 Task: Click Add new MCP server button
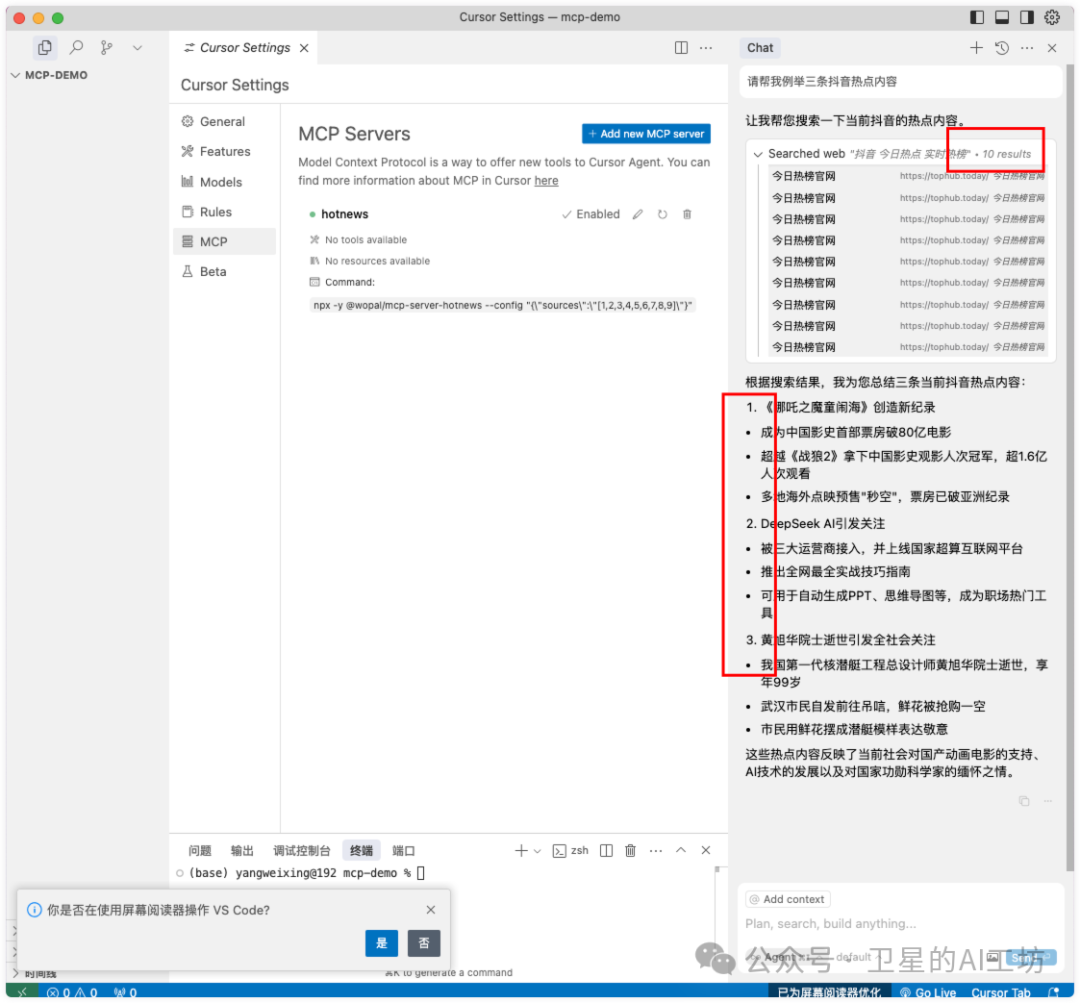[x=645, y=134]
